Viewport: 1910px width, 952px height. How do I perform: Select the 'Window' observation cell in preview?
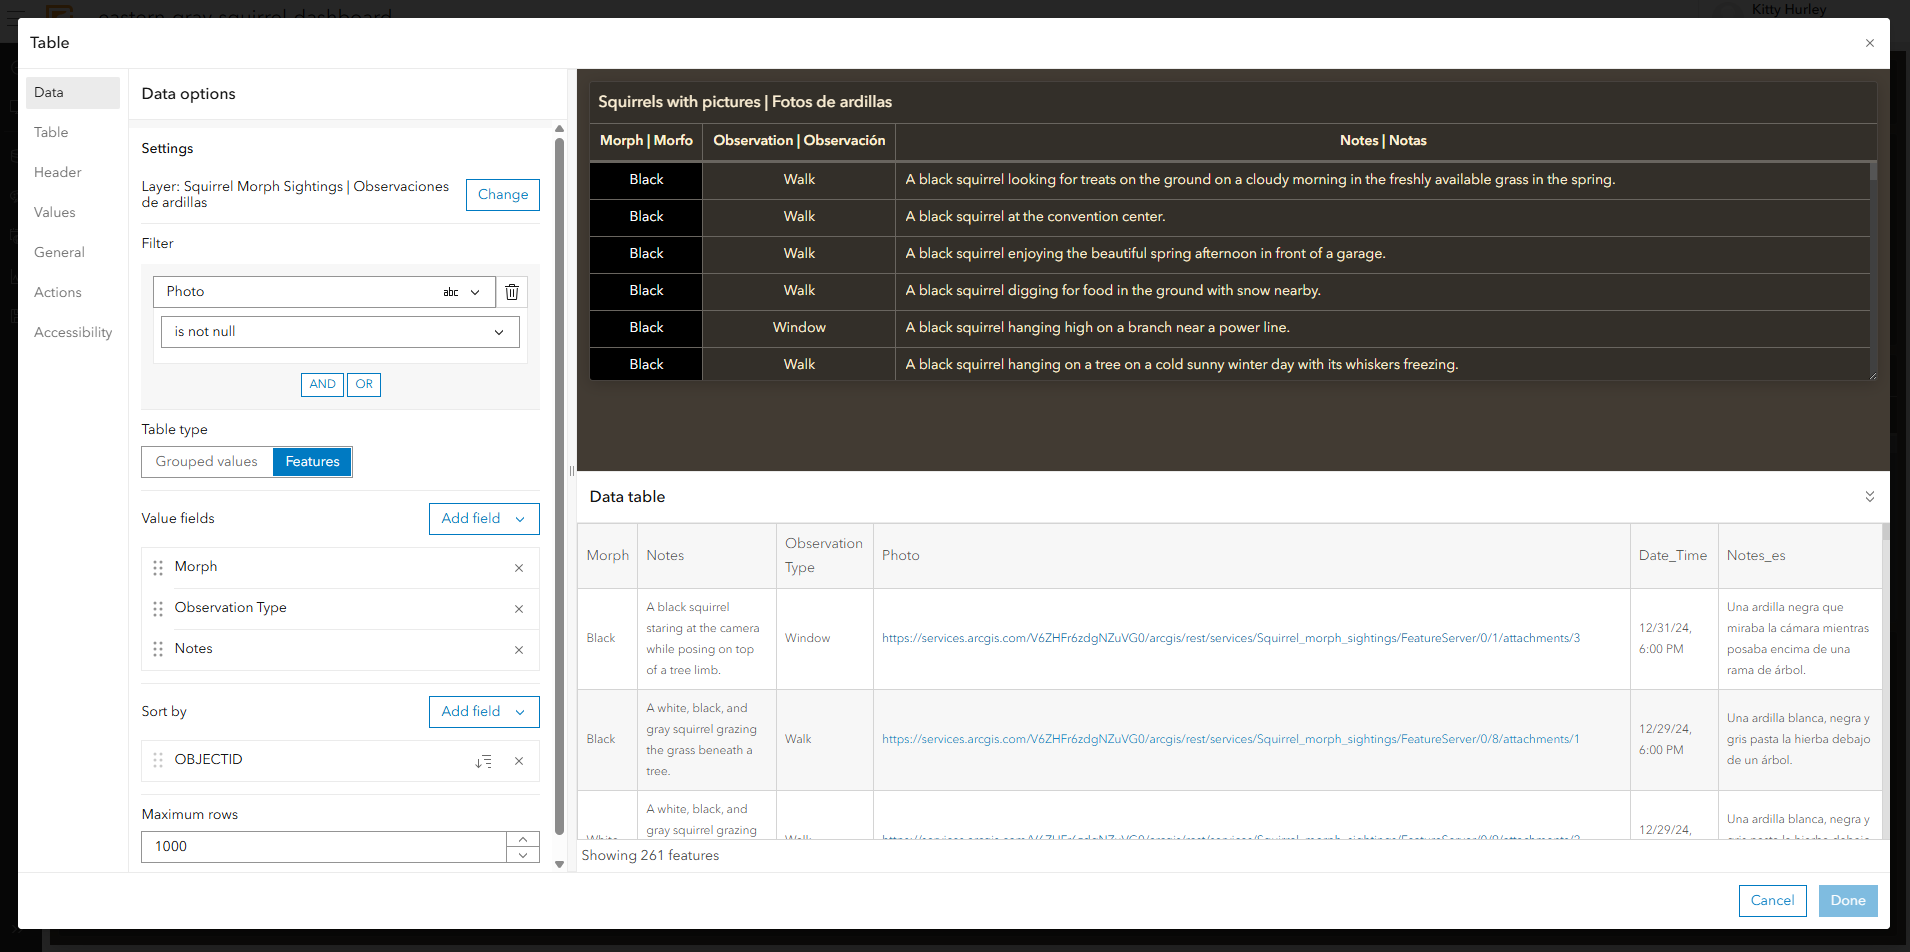click(799, 328)
